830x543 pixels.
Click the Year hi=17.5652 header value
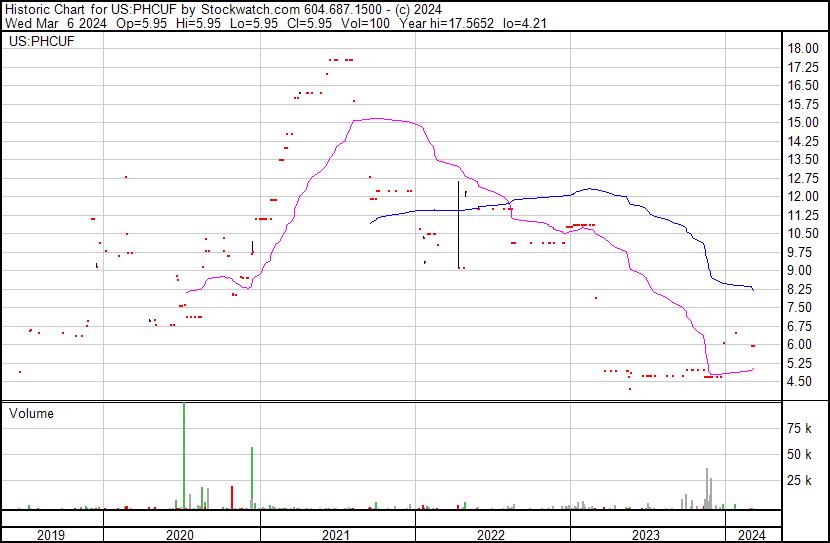pos(447,23)
